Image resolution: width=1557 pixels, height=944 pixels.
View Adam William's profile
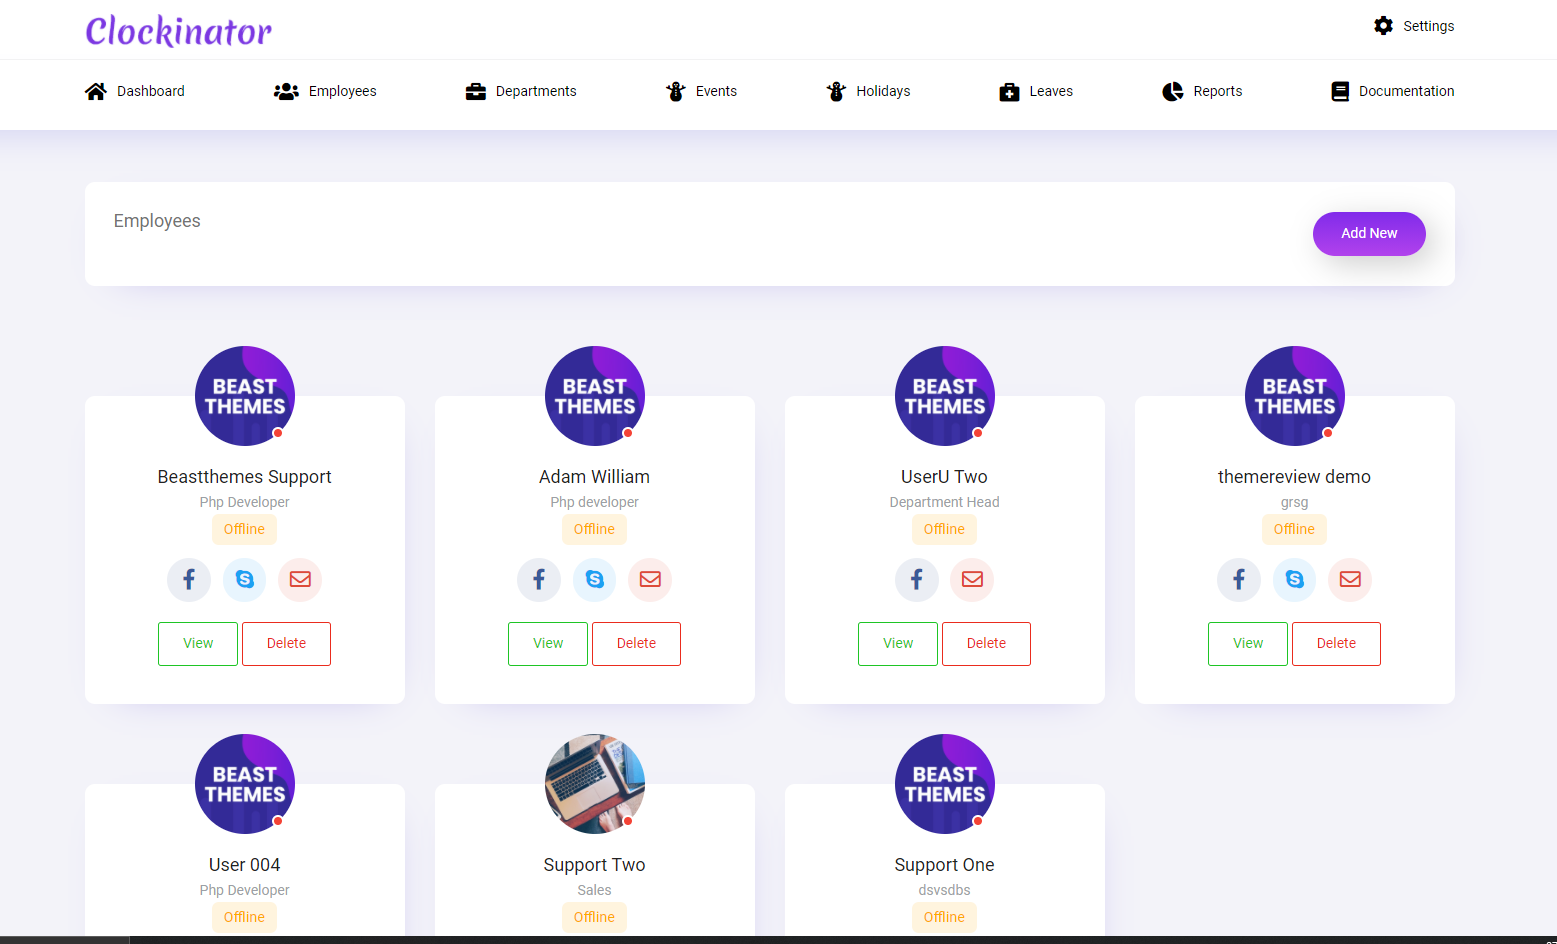point(548,644)
